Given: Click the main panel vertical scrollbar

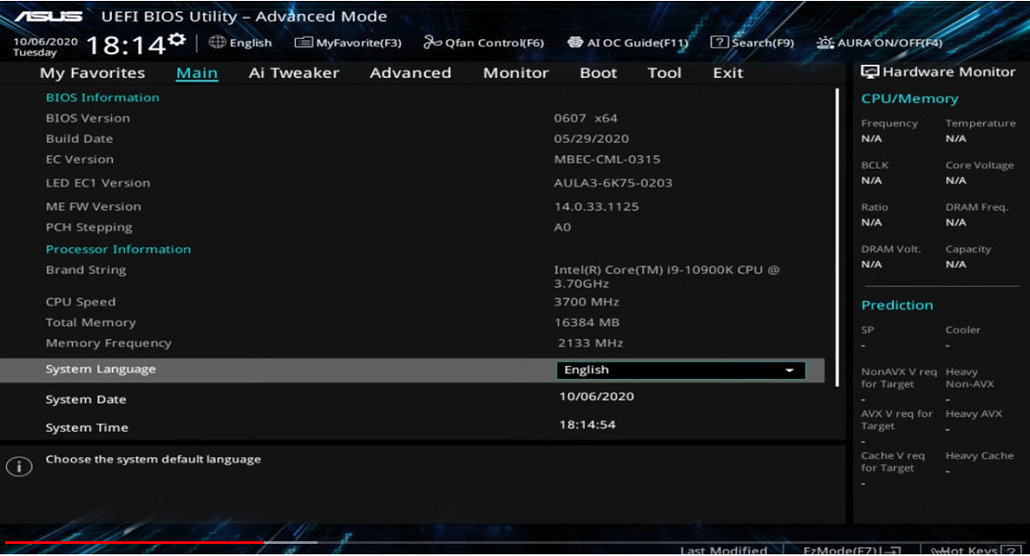Looking at the screenshot, I should (837, 237).
